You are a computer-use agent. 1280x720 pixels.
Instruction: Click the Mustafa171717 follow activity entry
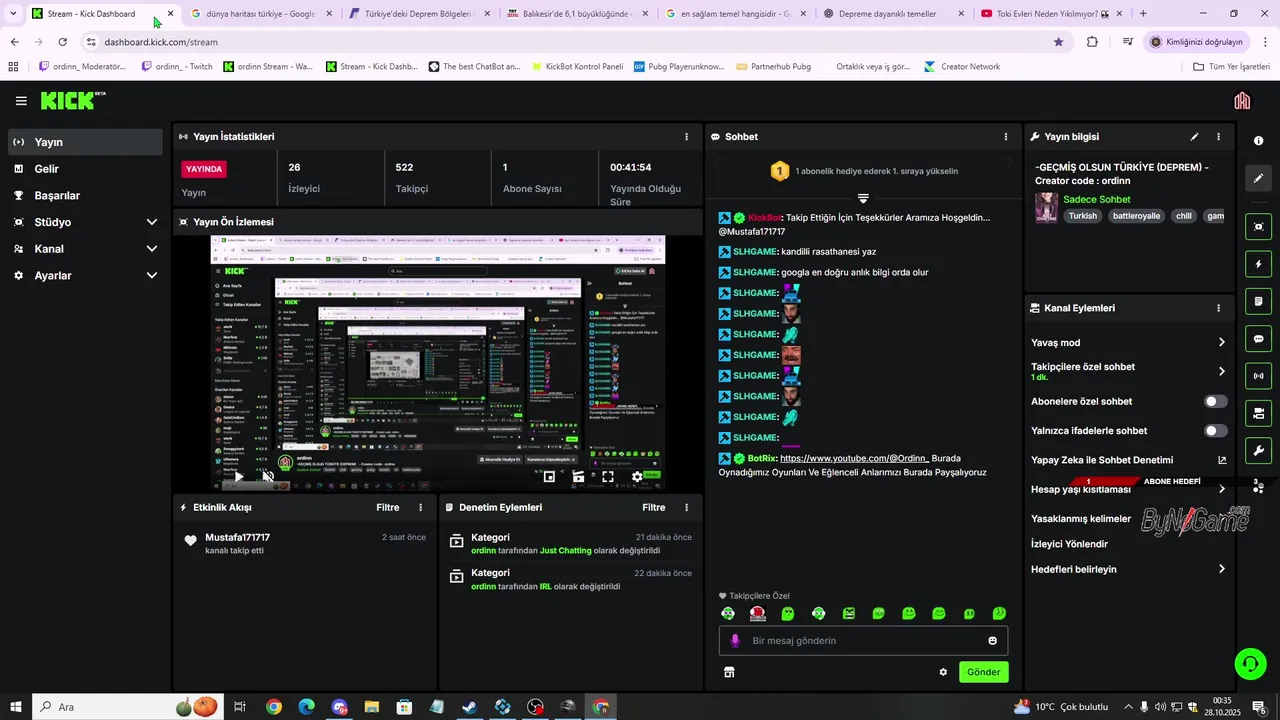(305, 543)
